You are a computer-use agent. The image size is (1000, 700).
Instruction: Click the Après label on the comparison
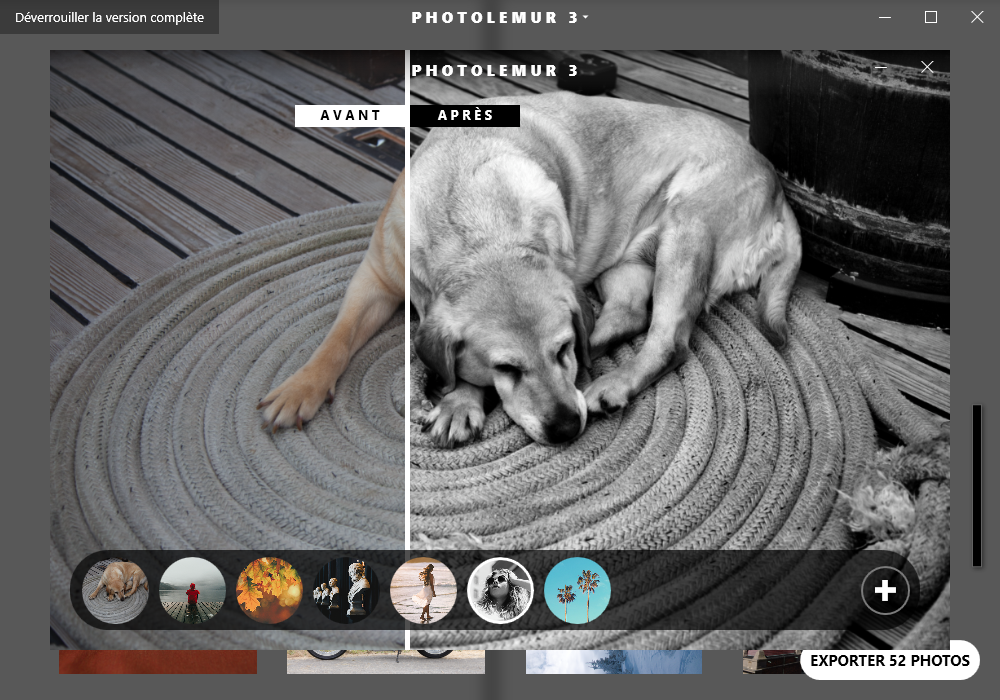point(465,115)
